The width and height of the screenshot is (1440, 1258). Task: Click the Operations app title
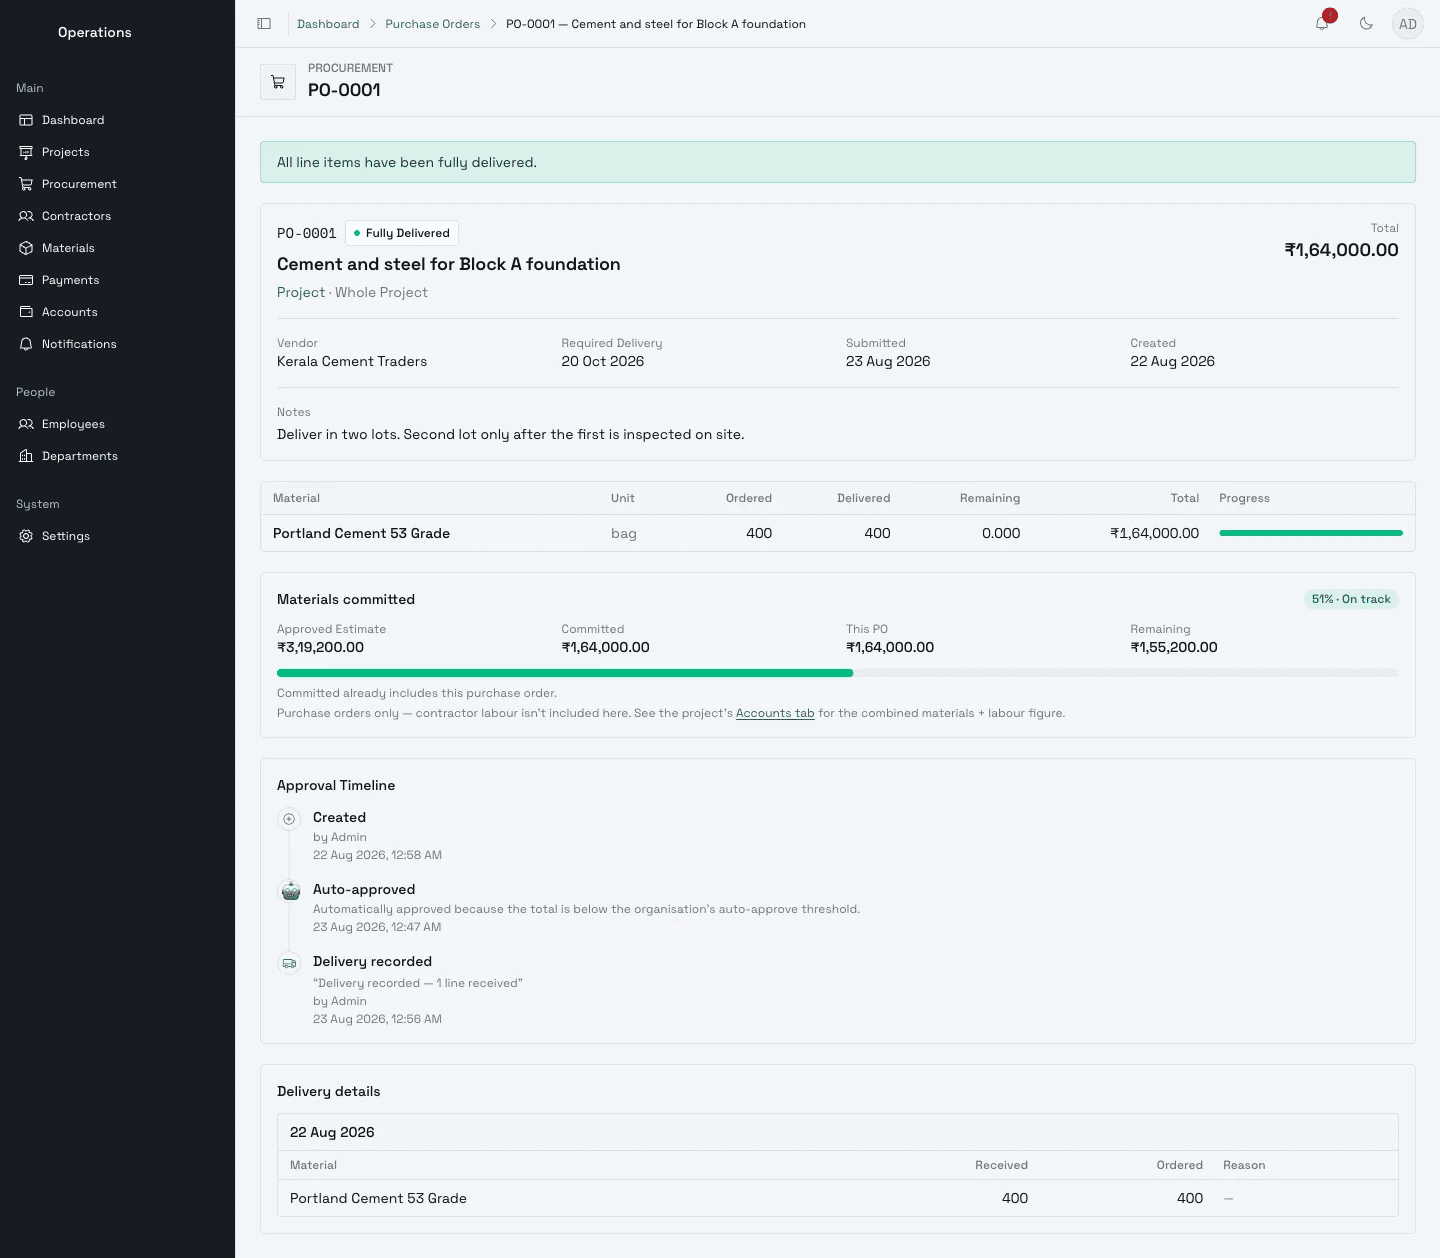point(95,32)
